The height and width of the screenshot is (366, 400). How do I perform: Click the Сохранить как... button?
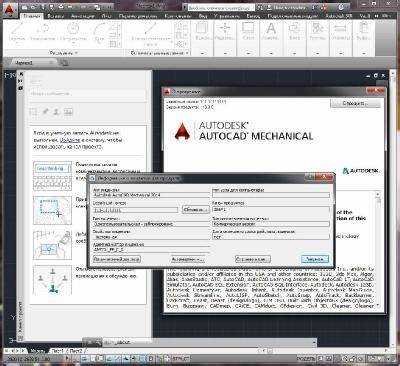click(x=253, y=259)
